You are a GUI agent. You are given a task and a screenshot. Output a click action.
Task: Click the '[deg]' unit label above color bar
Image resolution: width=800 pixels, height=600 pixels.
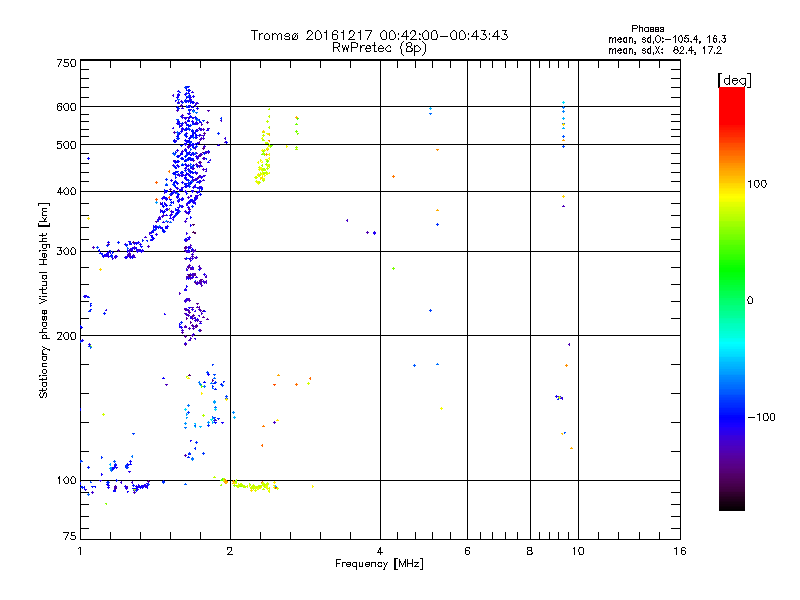734,80
